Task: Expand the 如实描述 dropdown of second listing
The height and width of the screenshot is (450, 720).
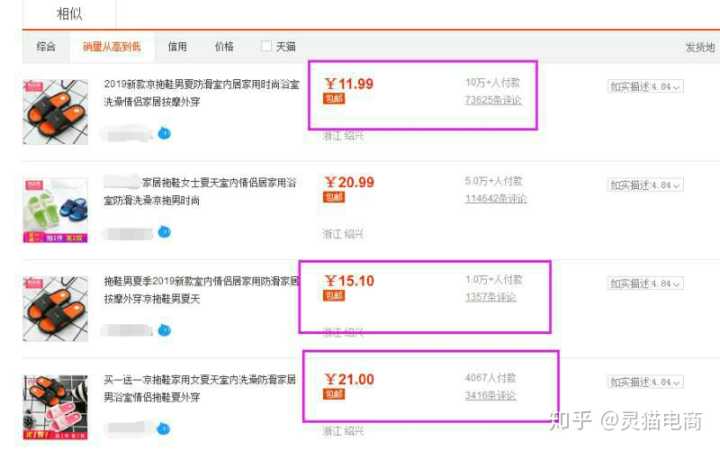Action: pos(645,185)
